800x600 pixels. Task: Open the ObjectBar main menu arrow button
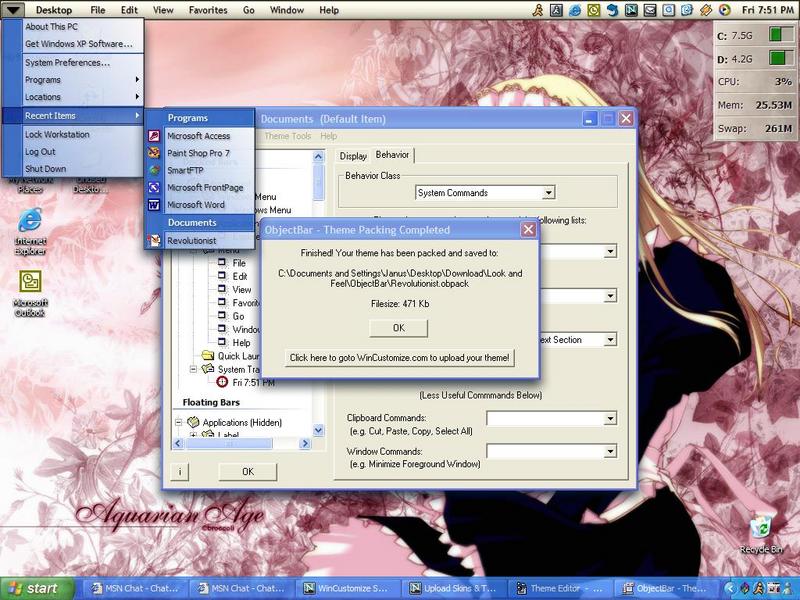click(x=12, y=10)
